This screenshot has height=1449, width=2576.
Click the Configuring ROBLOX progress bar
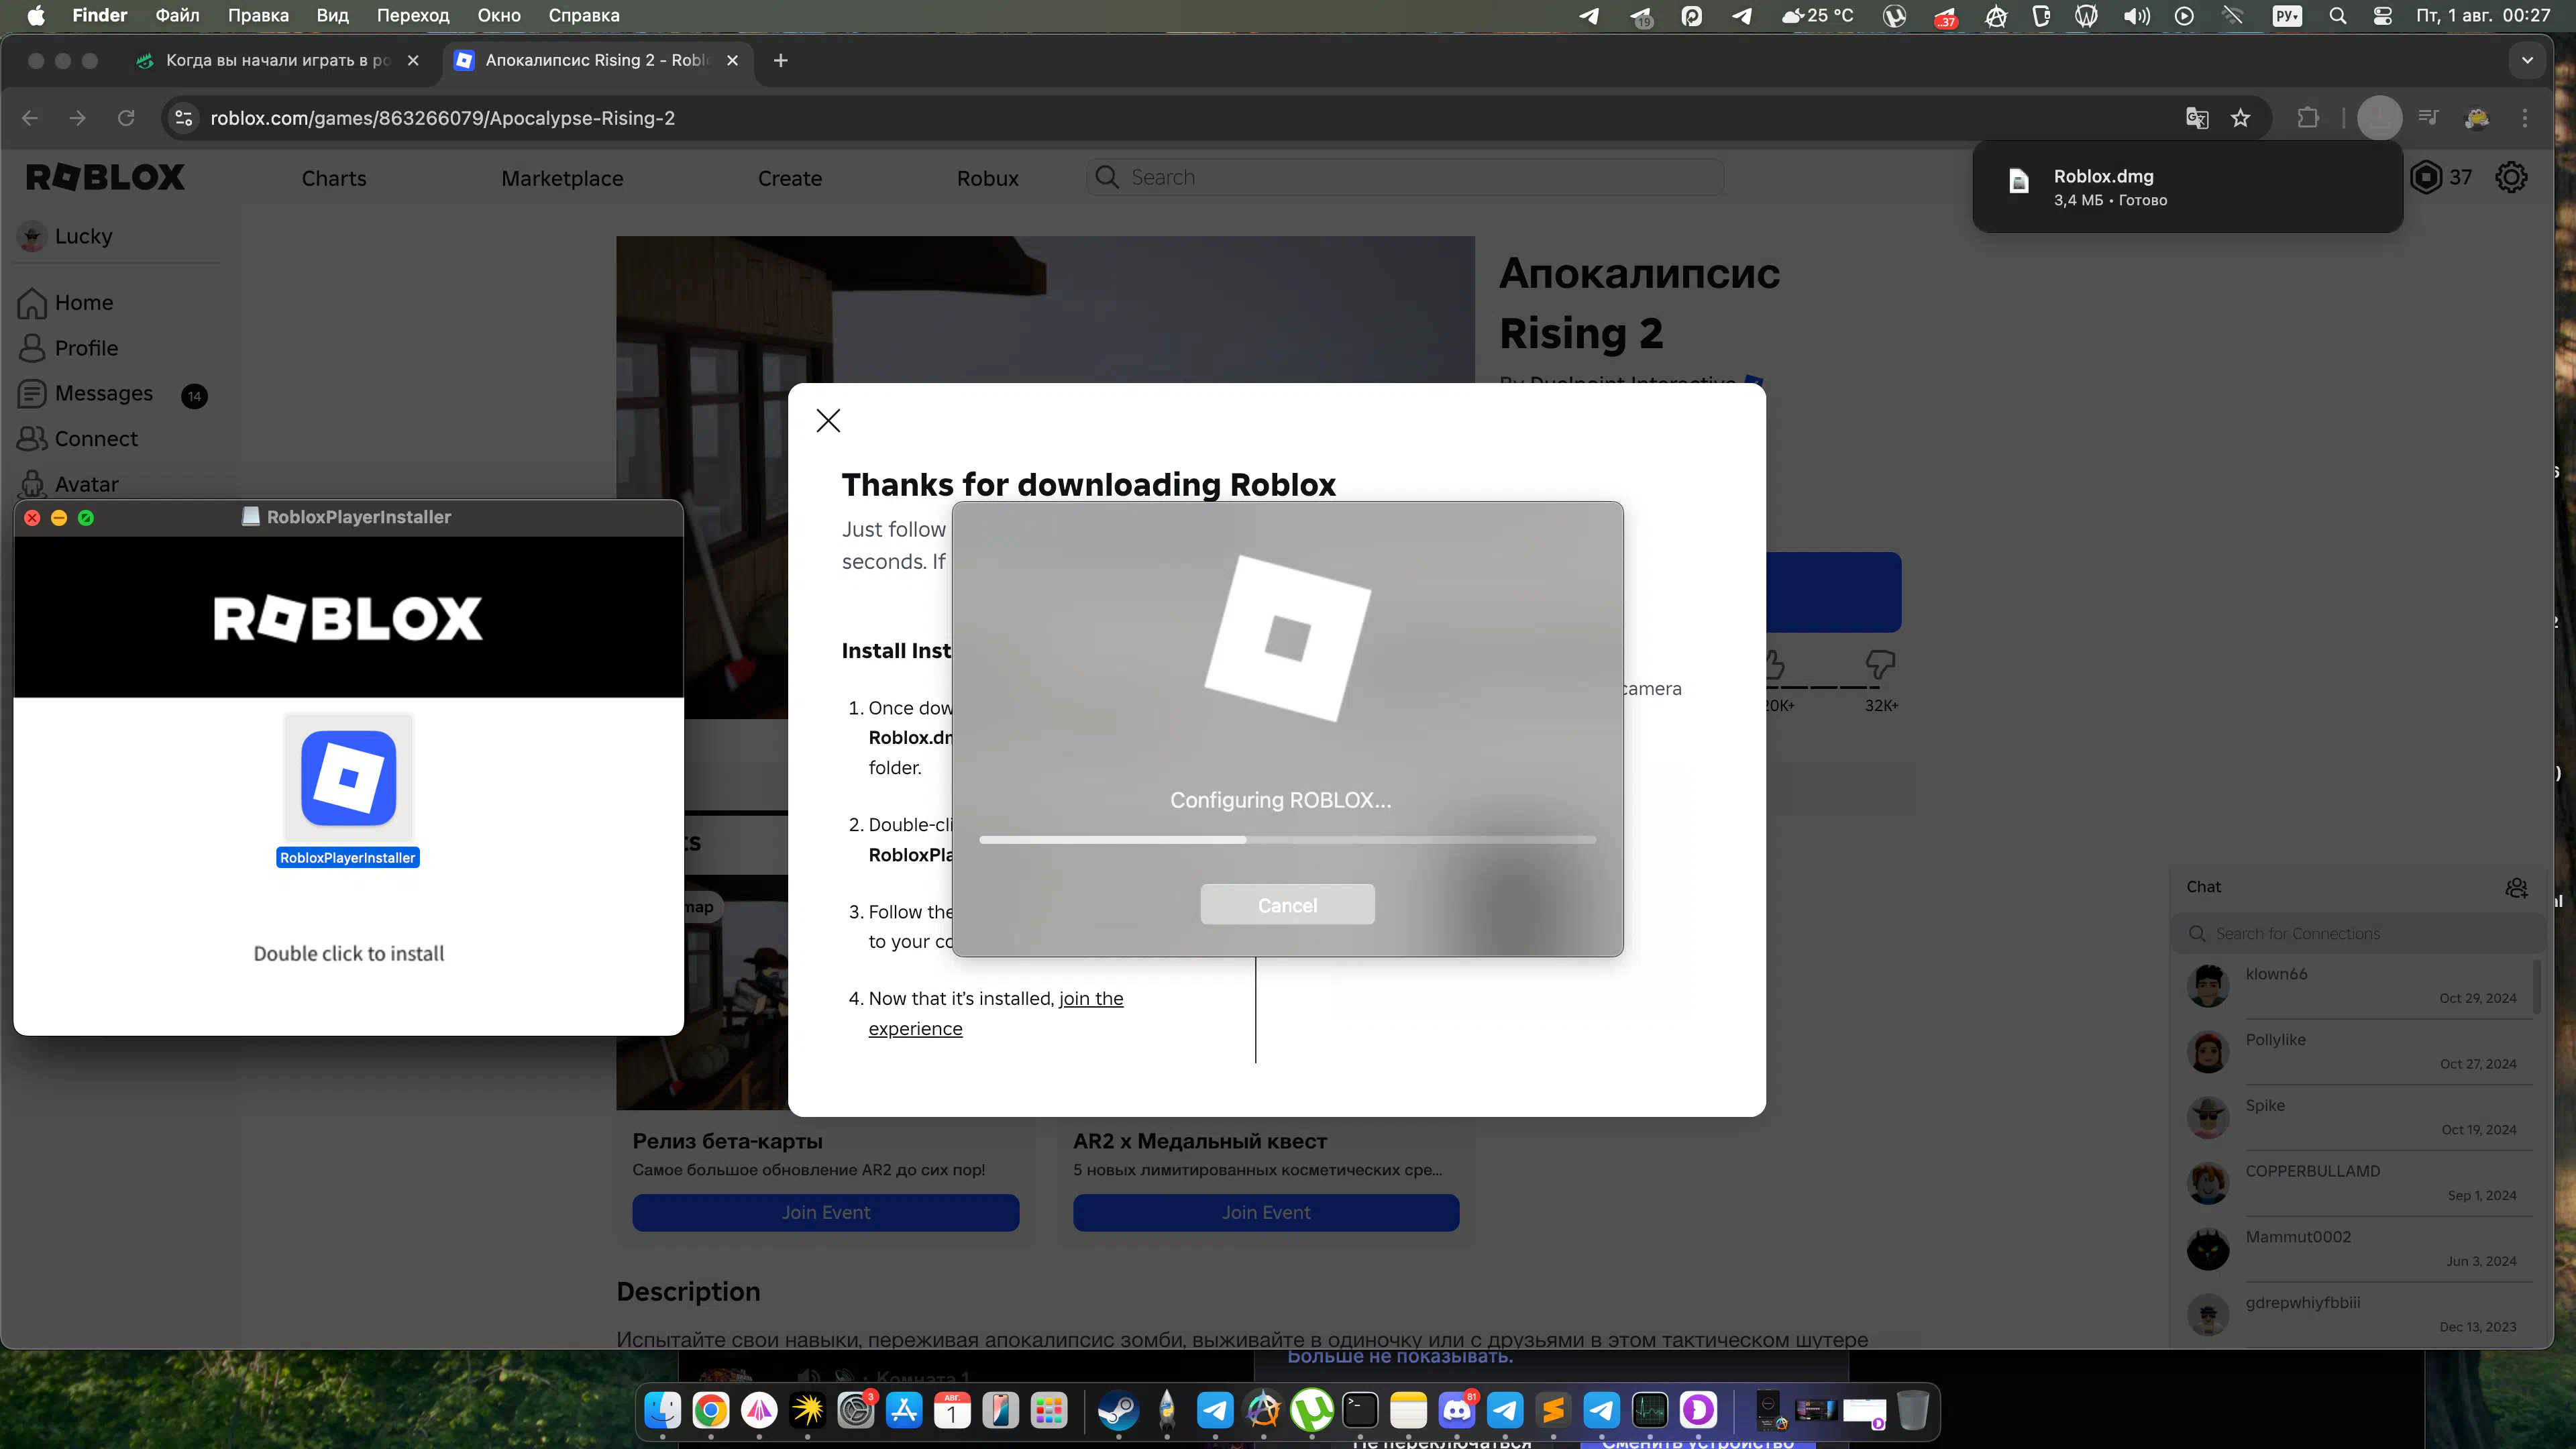tap(1287, 840)
